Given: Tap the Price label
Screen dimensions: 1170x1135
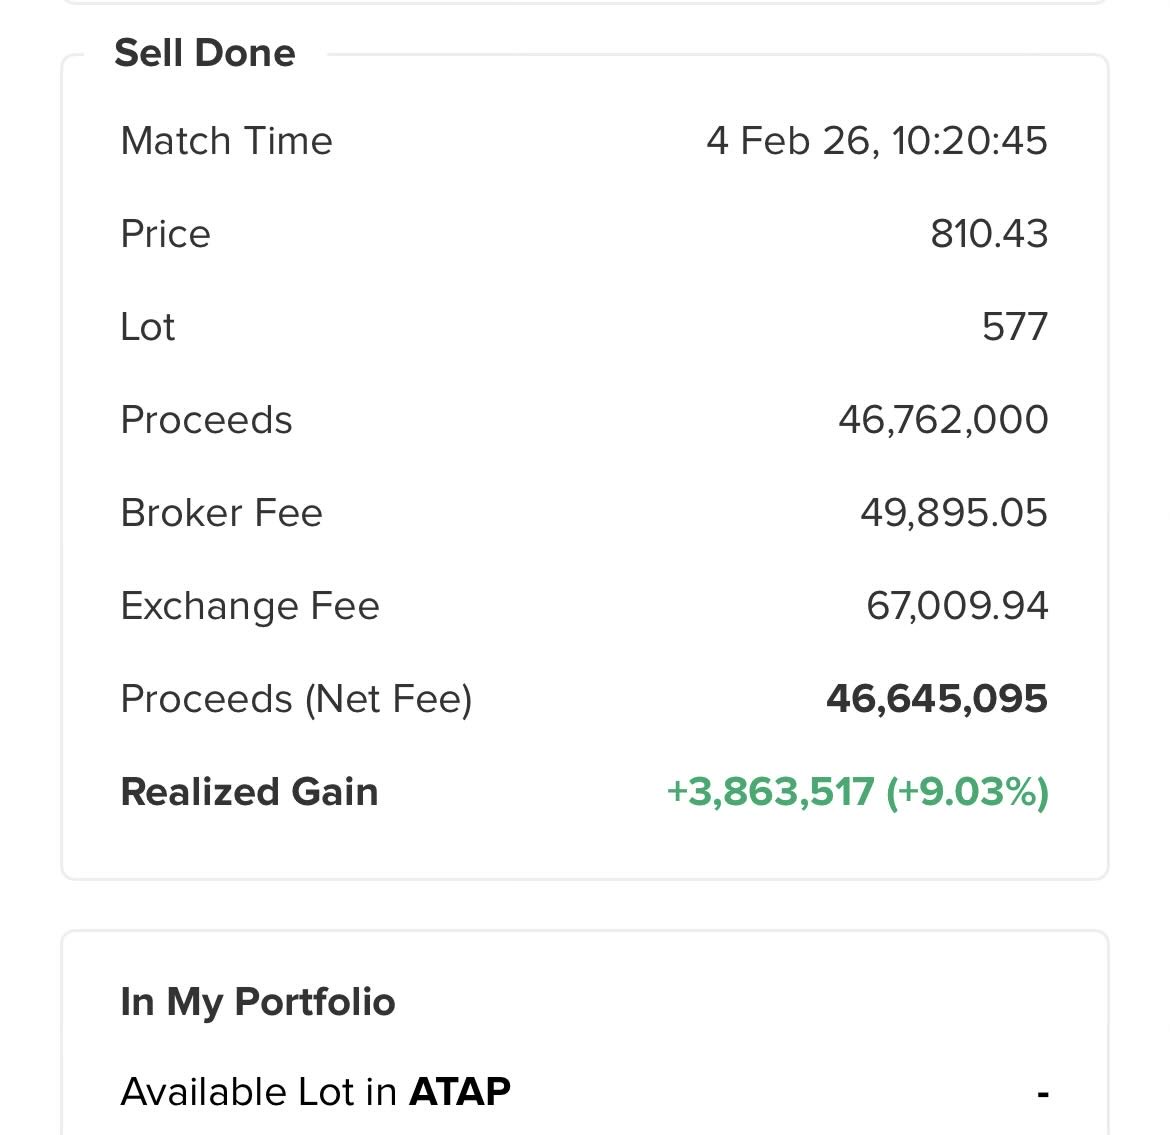Looking at the screenshot, I should (x=165, y=234).
